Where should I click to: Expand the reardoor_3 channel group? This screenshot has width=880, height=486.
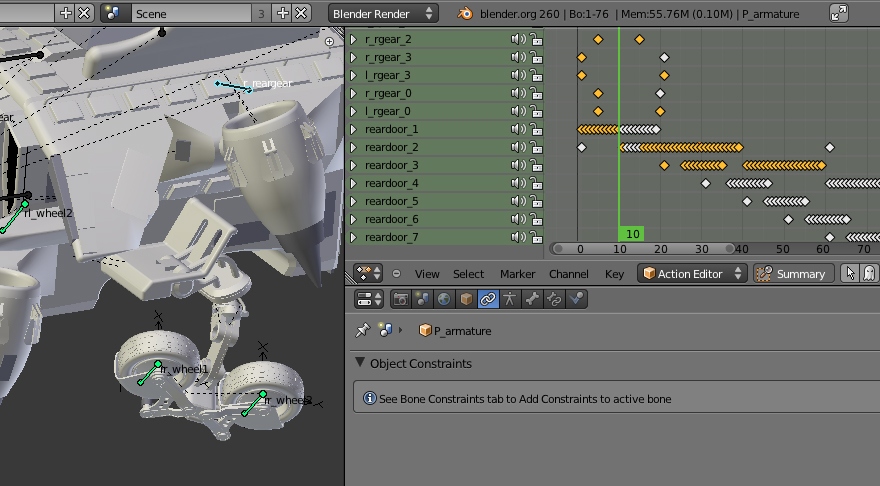[x=354, y=165]
